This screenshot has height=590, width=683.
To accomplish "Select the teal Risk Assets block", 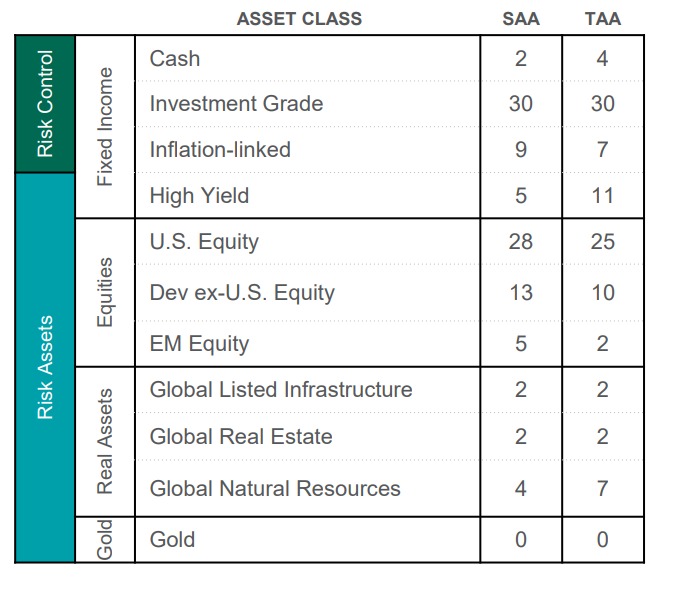I will click(45, 367).
